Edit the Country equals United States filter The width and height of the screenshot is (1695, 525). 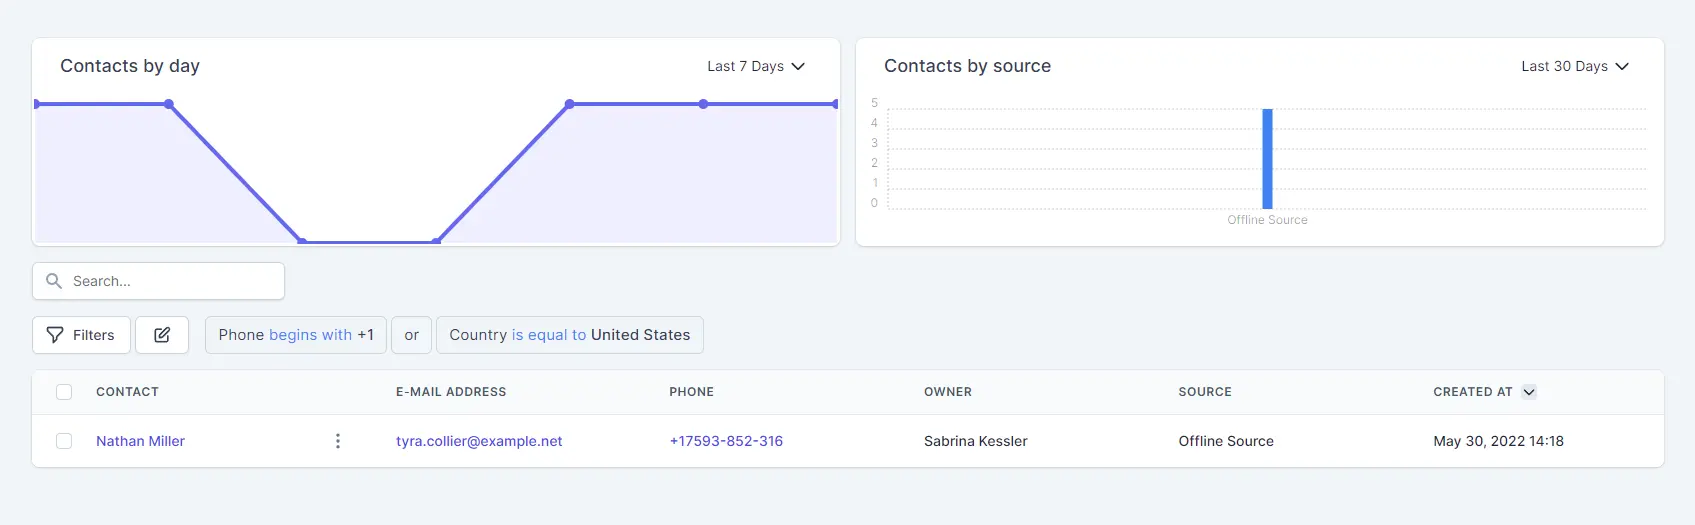pos(570,335)
